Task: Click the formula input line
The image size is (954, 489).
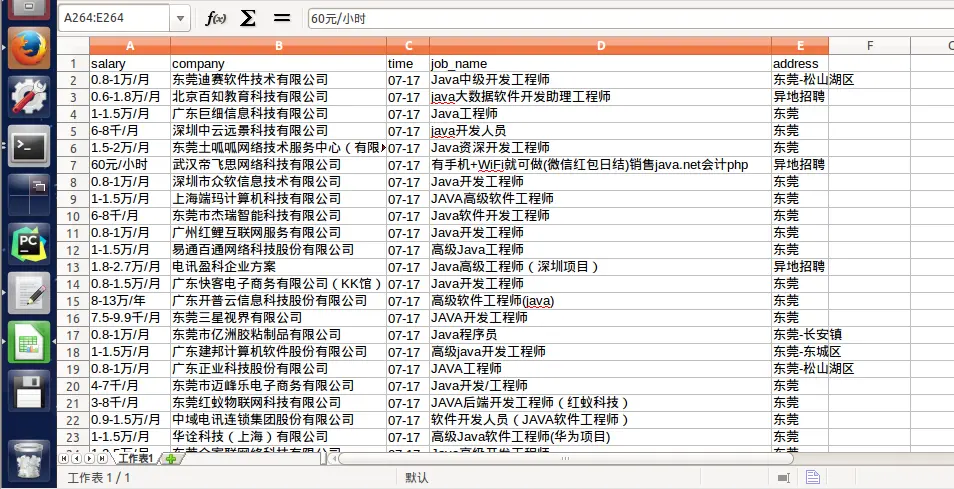Action: (x=631, y=18)
